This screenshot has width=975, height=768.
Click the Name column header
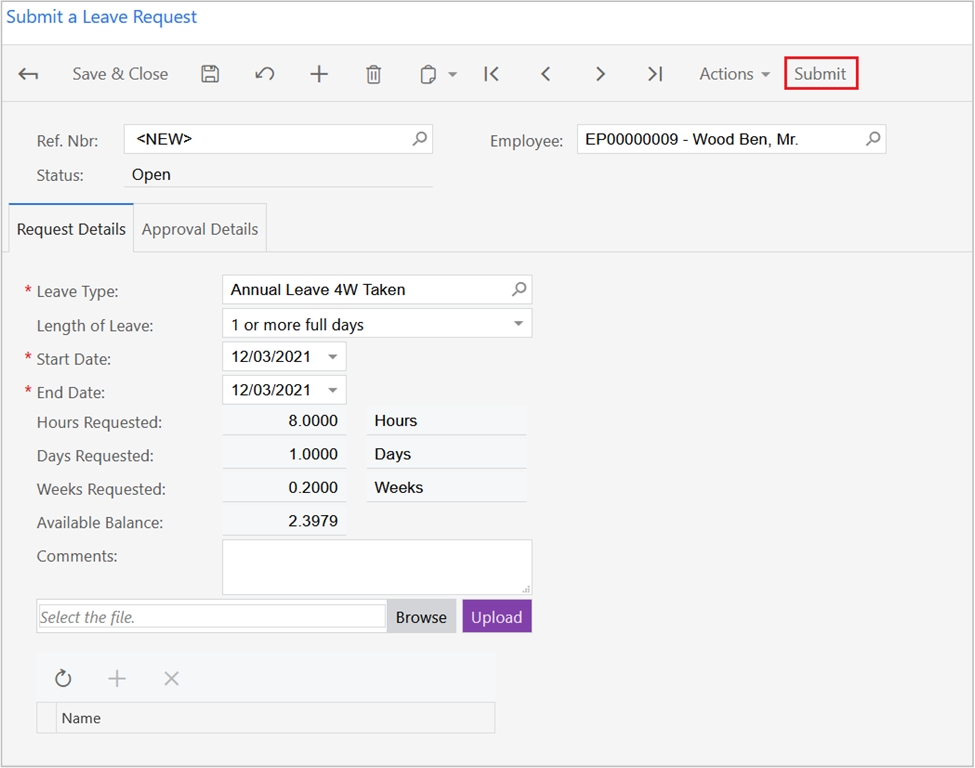(275, 718)
